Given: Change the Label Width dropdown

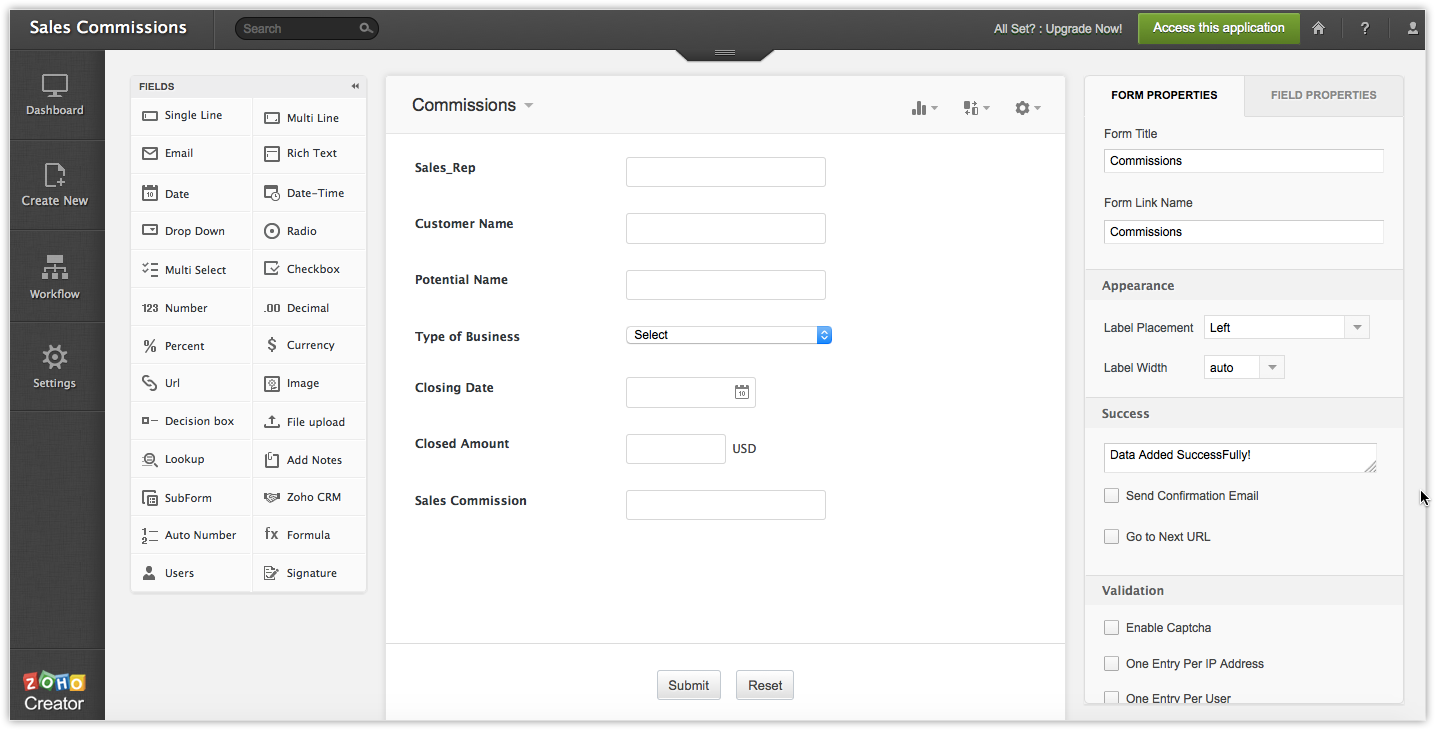Looking at the screenshot, I should (1244, 367).
